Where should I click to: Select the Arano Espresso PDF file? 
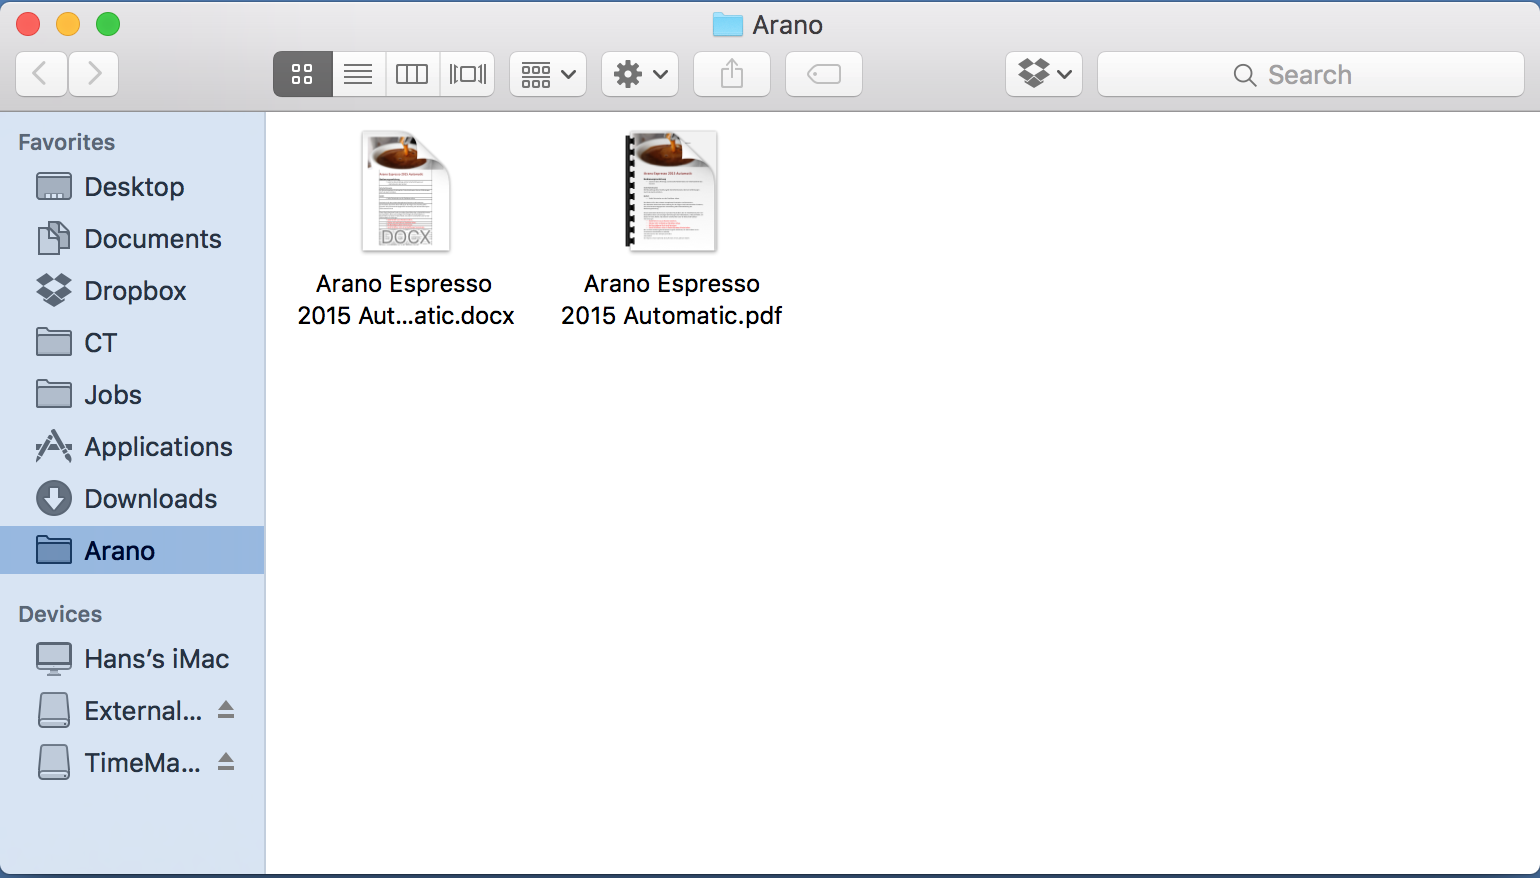point(671,192)
